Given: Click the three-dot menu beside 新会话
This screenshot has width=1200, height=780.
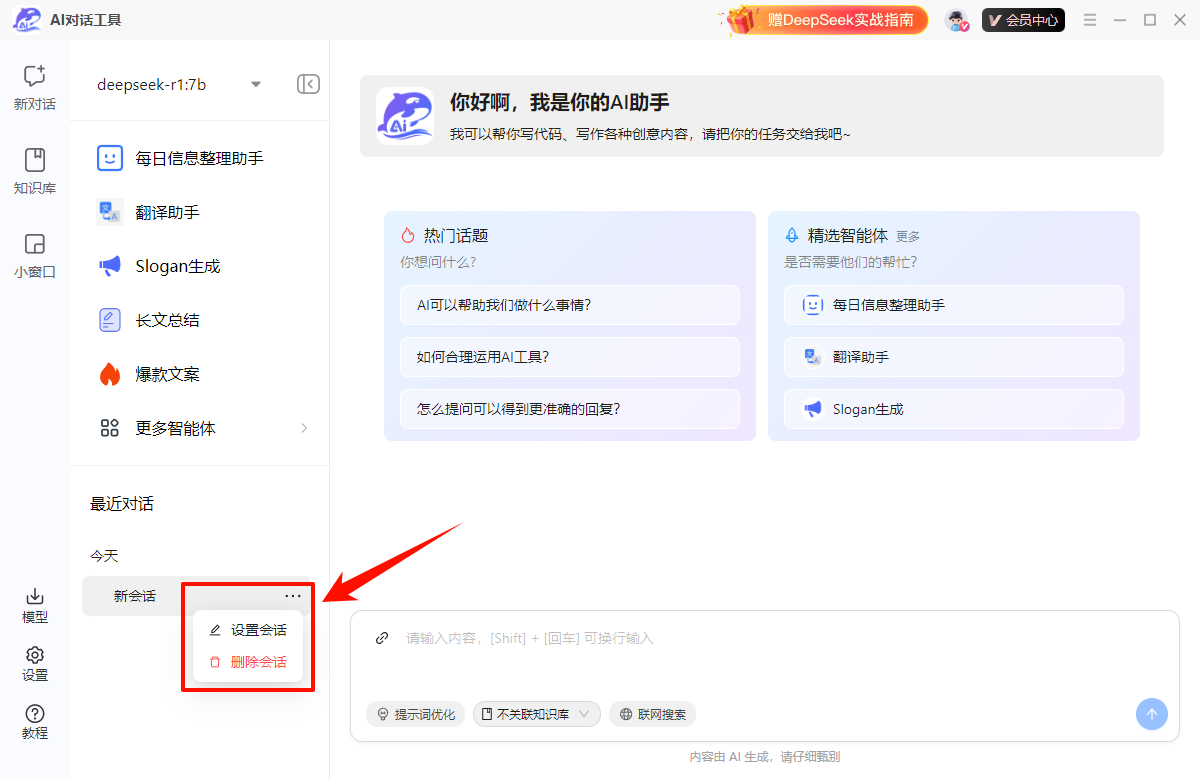Looking at the screenshot, I should 292,596.
